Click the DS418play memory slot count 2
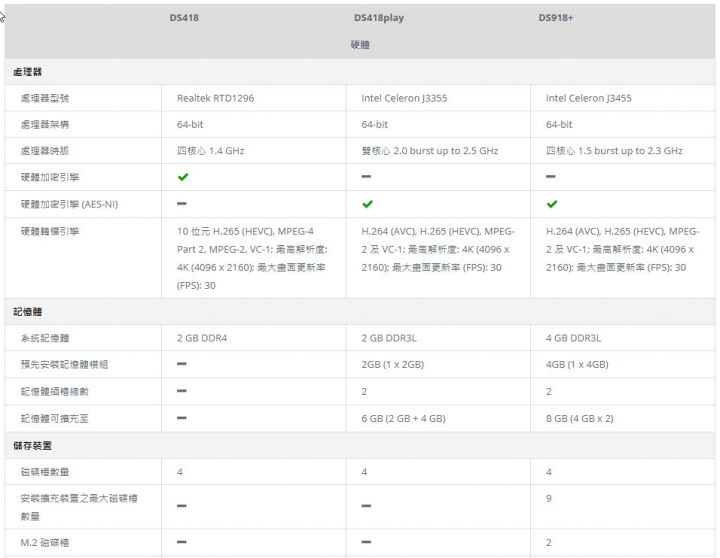This screenshot has width=720, height=558. point(364,391)
